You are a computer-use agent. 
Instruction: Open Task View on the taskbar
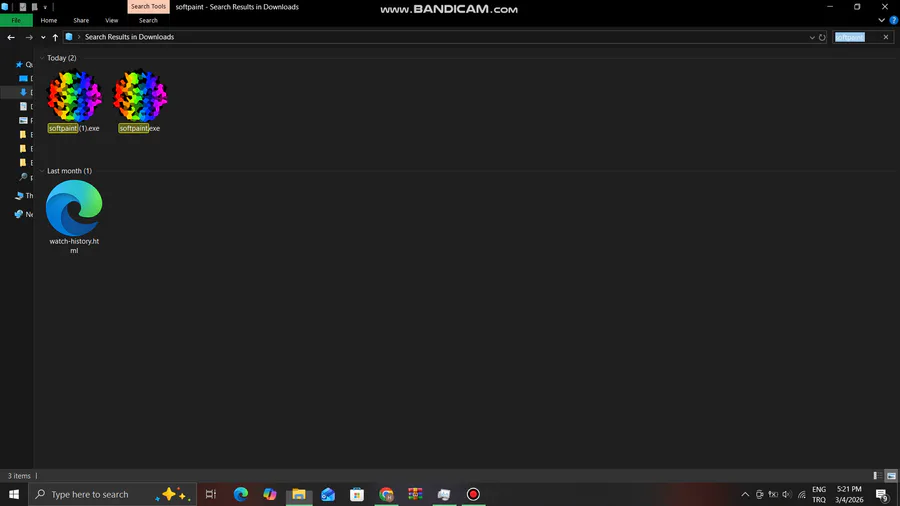pyautogui.click(x=211, y=494)
